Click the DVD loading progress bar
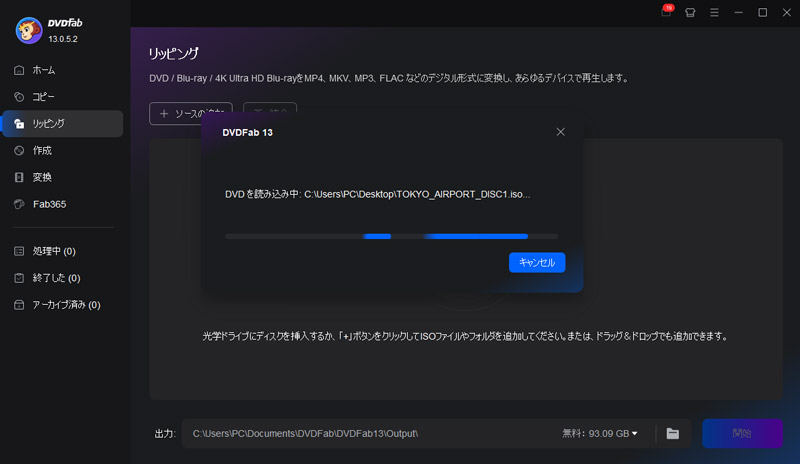Screen dimensions: 800x464 [391, 236]
